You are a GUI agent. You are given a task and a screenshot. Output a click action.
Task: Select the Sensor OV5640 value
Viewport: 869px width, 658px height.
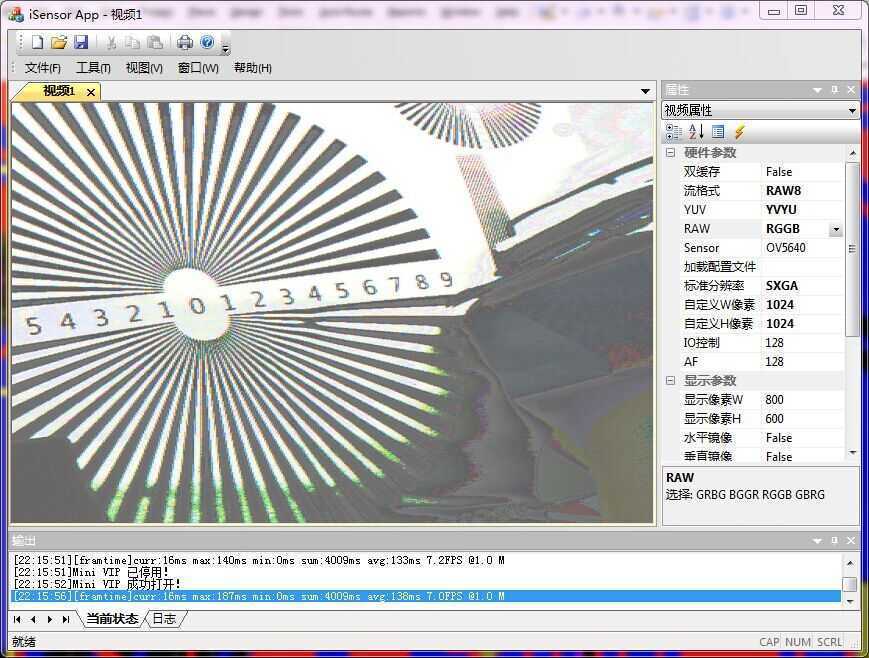pyautogui.click(x=803, y=248)
